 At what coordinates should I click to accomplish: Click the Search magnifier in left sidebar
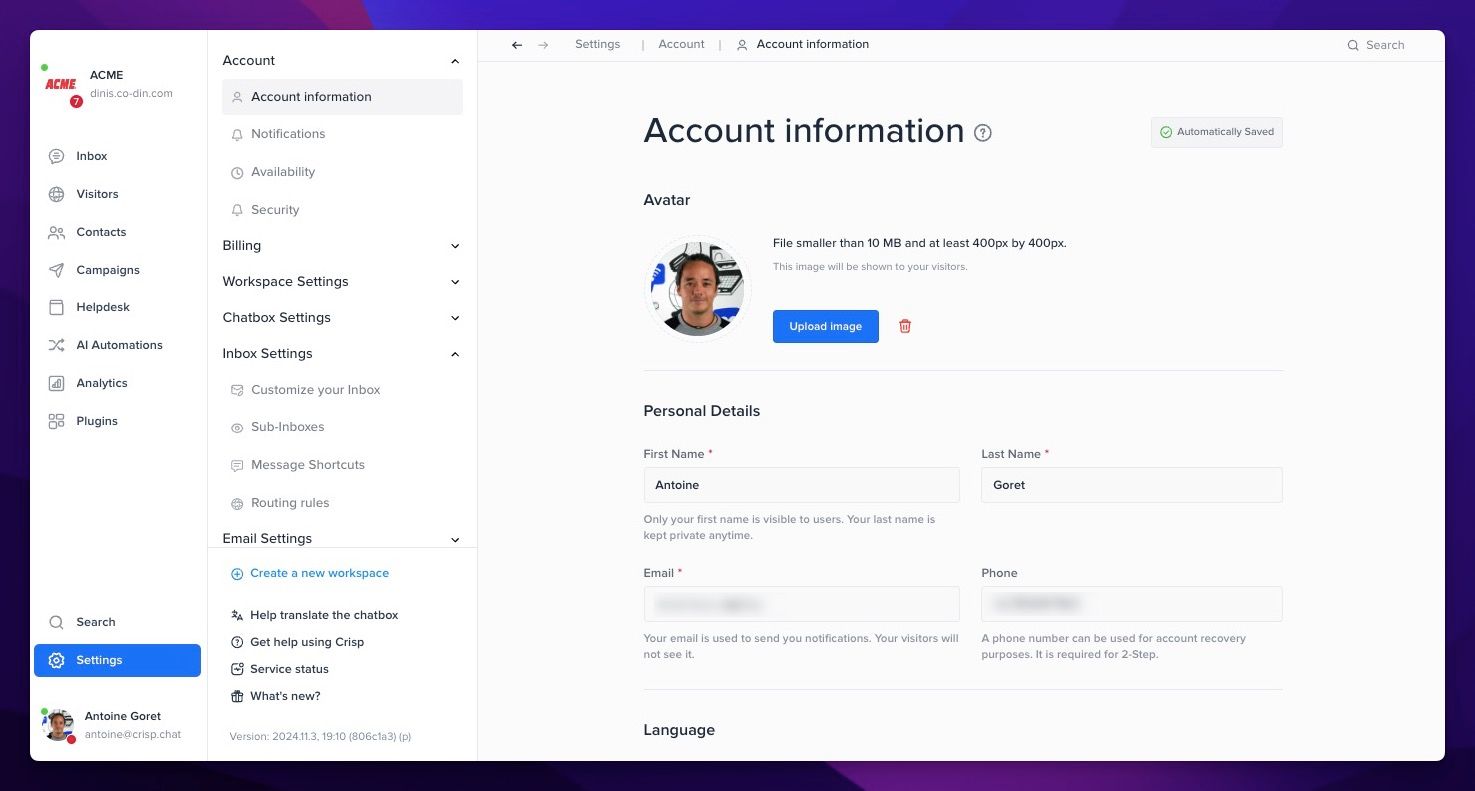57,622
